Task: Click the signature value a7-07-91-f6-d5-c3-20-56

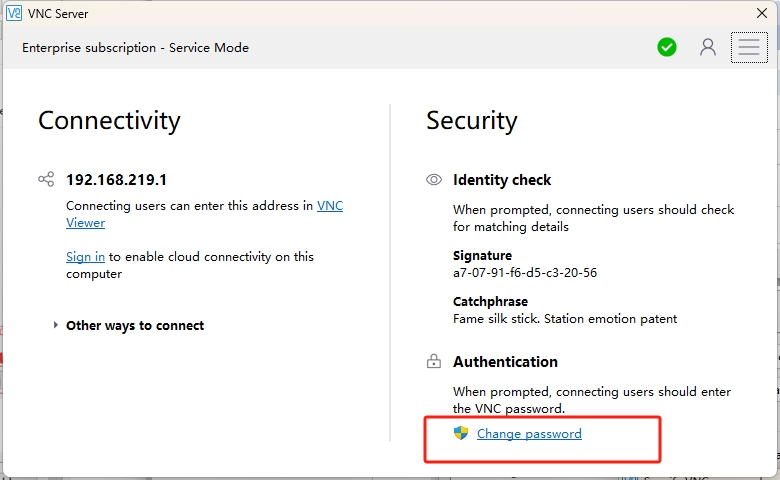Action: click(524, 272)
